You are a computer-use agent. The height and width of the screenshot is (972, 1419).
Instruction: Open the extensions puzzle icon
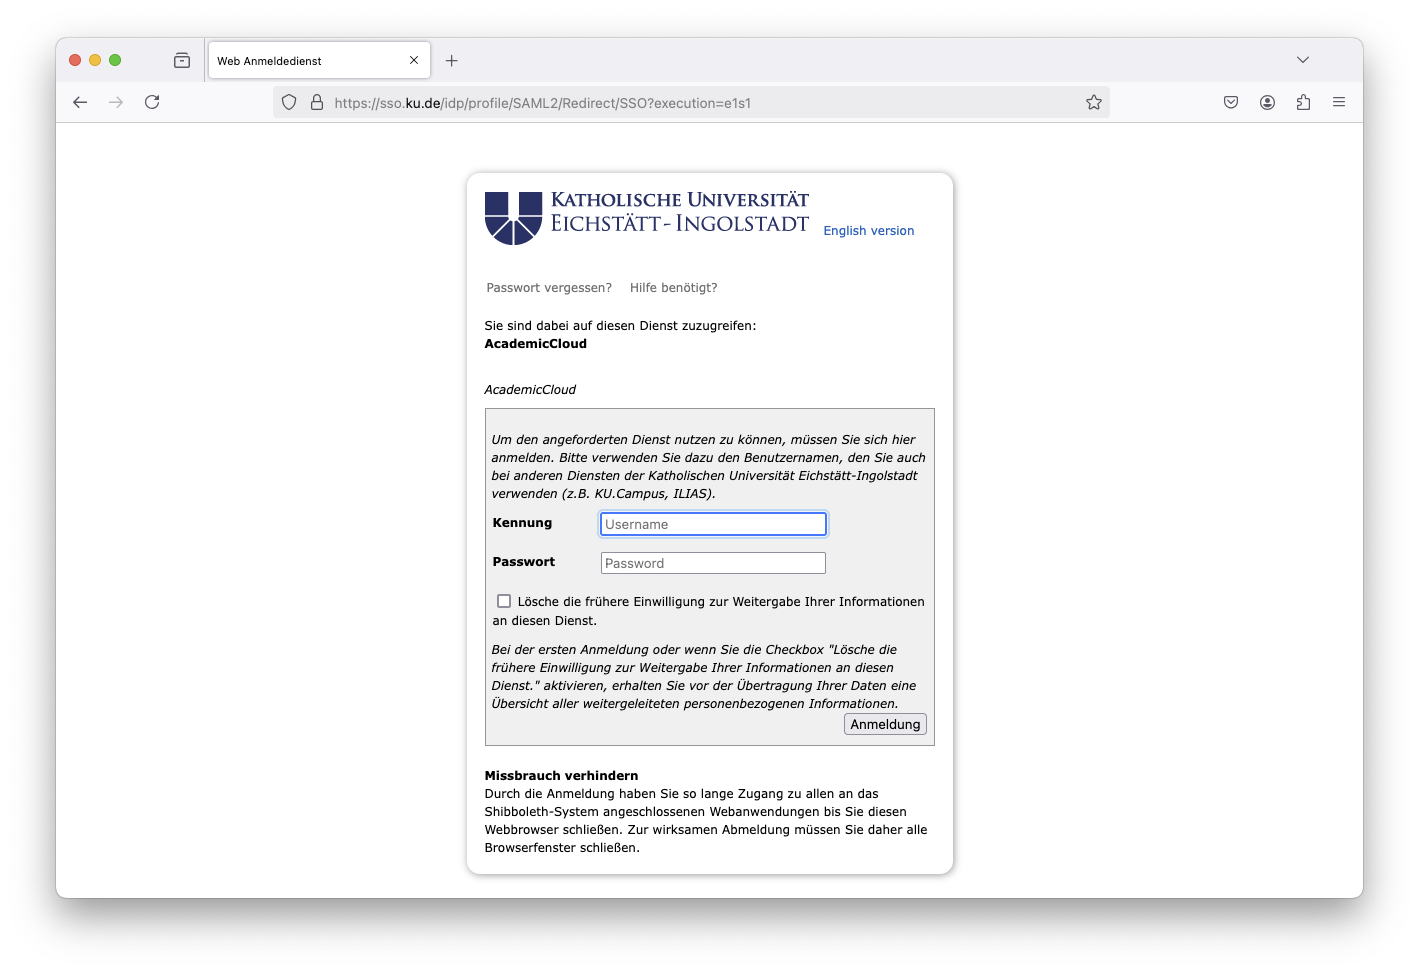pyautogui.click(x=1303, y=102)
